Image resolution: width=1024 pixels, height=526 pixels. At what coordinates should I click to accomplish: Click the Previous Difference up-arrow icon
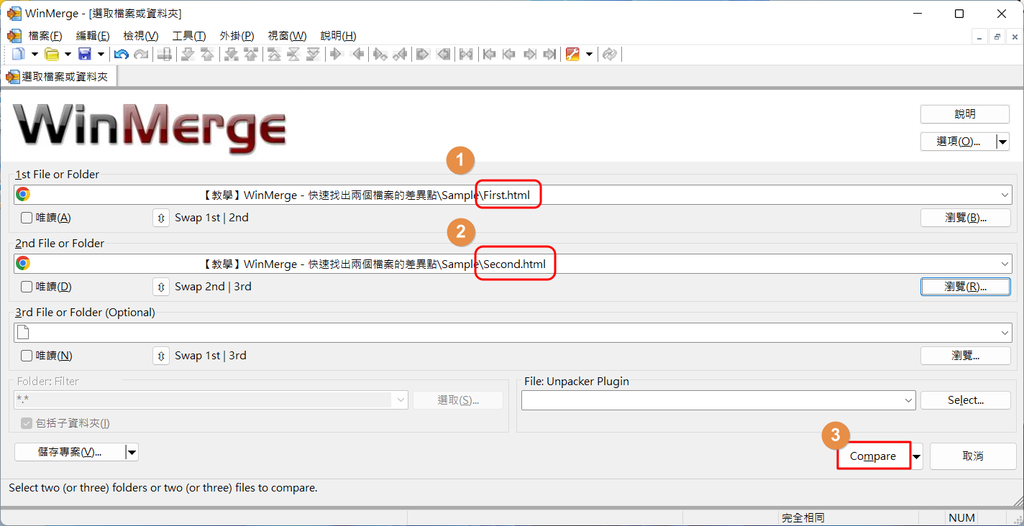point(207,54)
